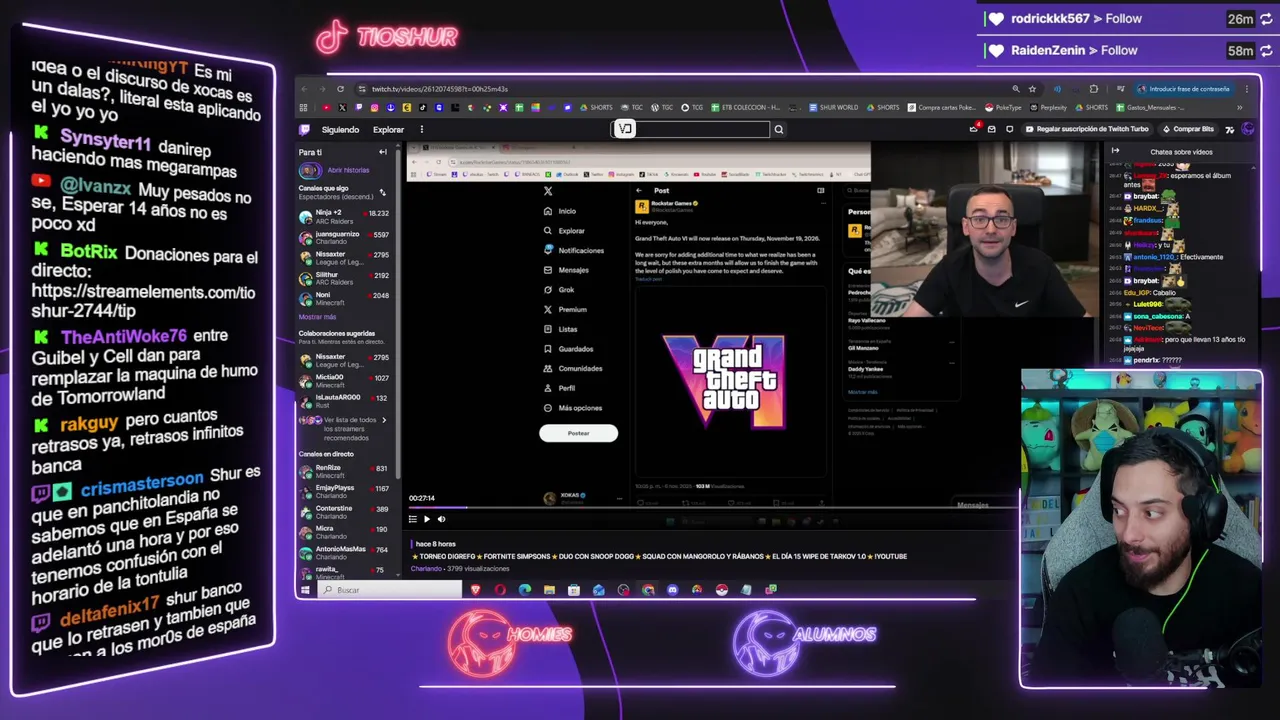1280x720 pixels.
Task: Open Ninja +2 channel in the sidebar
Action: tap(345, 216)
